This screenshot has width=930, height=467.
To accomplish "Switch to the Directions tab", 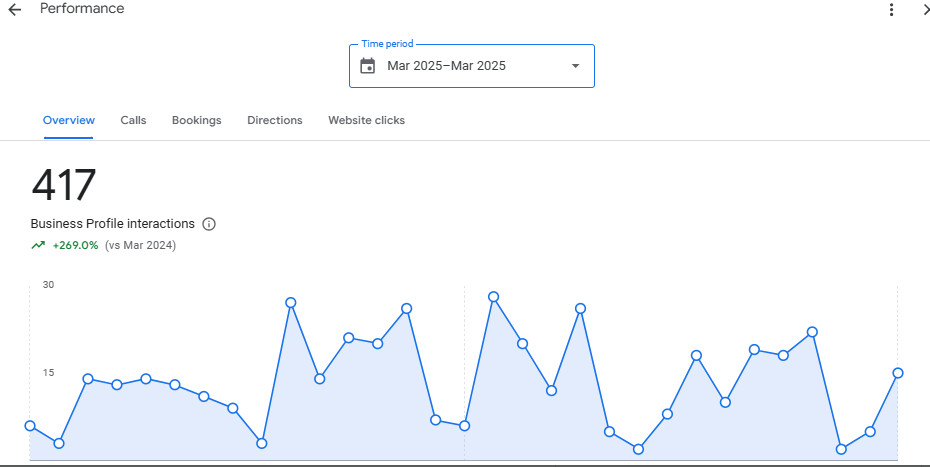I will (x=275, y=120).
